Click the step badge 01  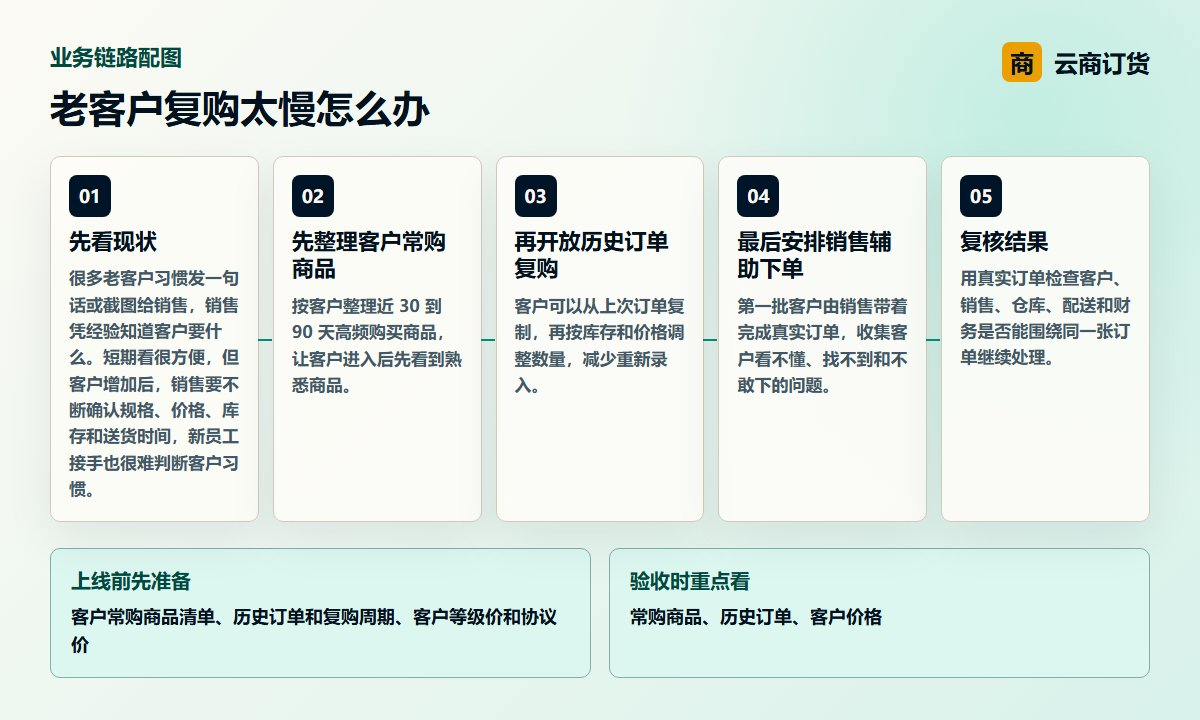pyautogui.click(x=90, y=196)
